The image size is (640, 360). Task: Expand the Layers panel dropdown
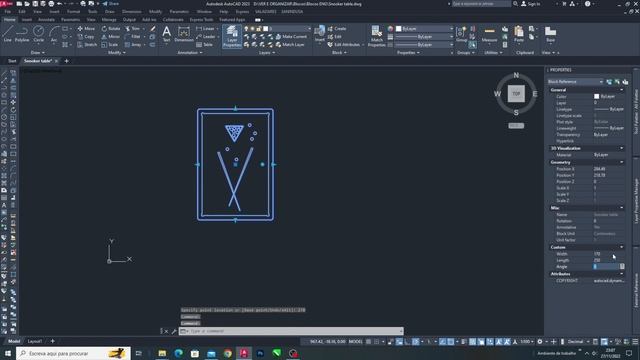(x=267, y=53)
